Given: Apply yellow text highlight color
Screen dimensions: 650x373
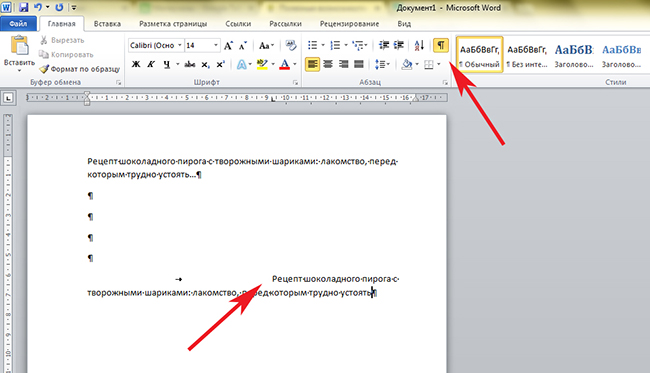Looking at the screenshot, I should pyautogui.click(x=262, y=64).
